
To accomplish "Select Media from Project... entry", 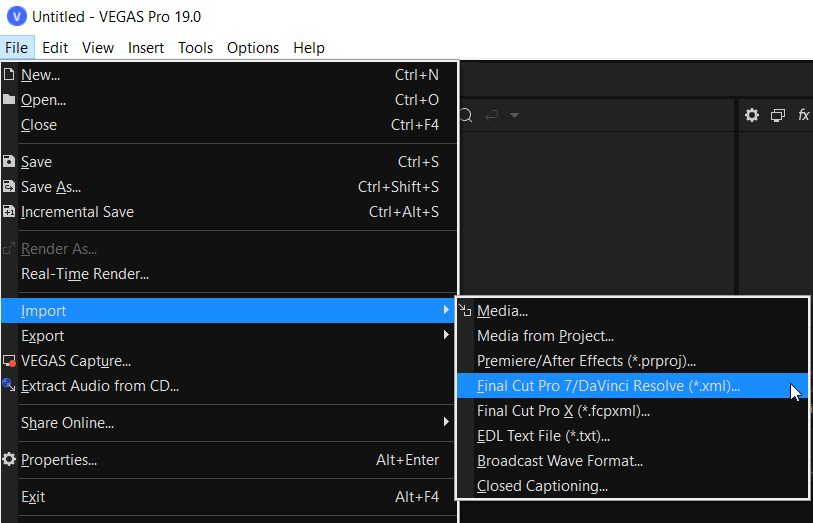I will [x=633, y=335].
